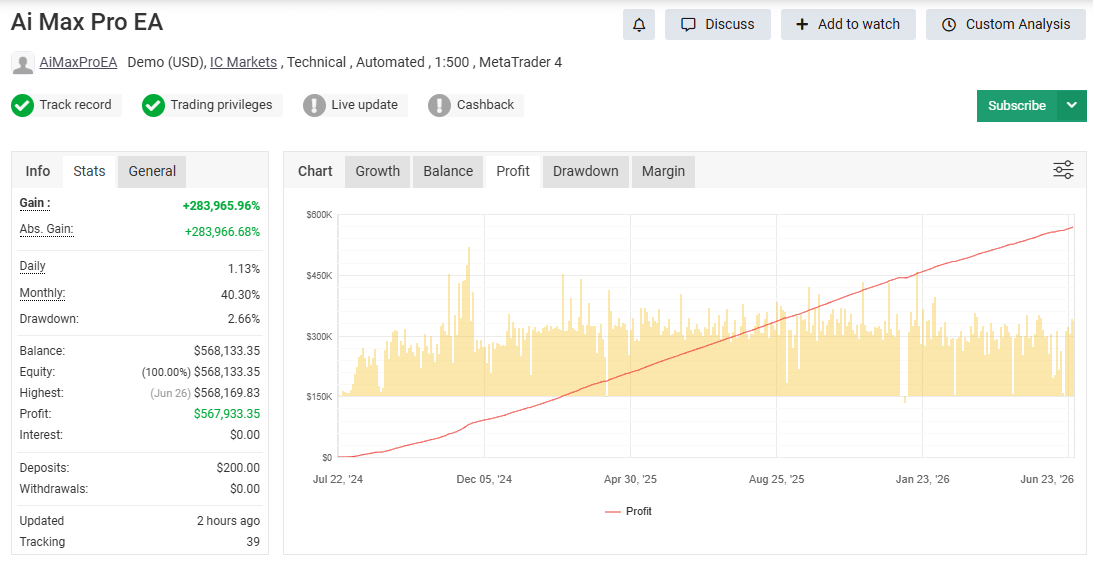1093x570 pixels.
Task: Expand the Subscribe dropdown arrow
Action: click(1071, 105)
